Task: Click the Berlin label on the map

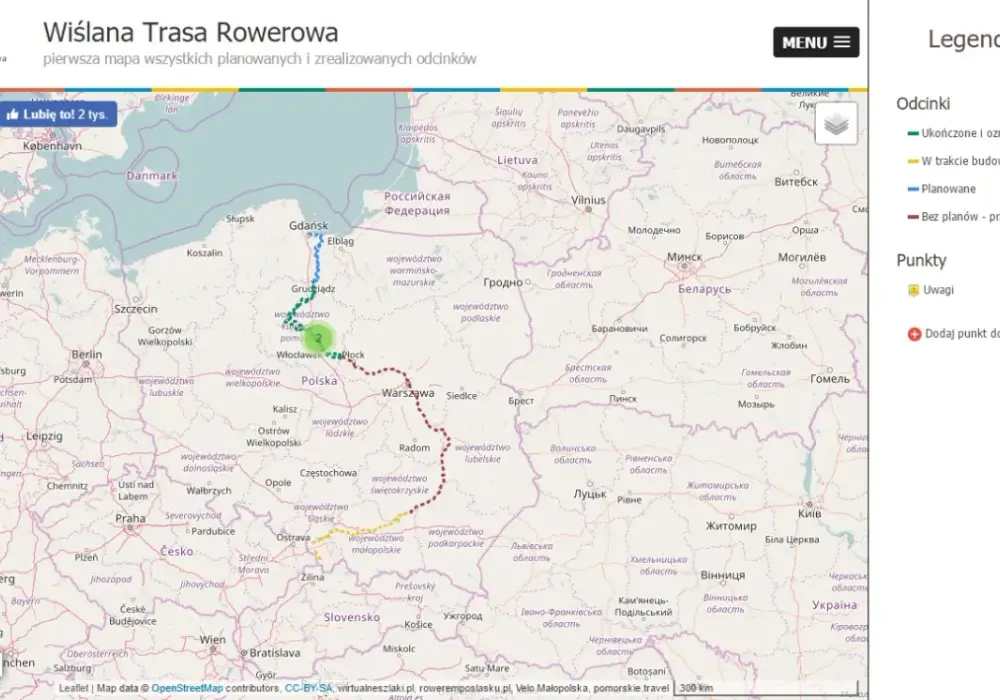Action: click(x=87, y=354)
